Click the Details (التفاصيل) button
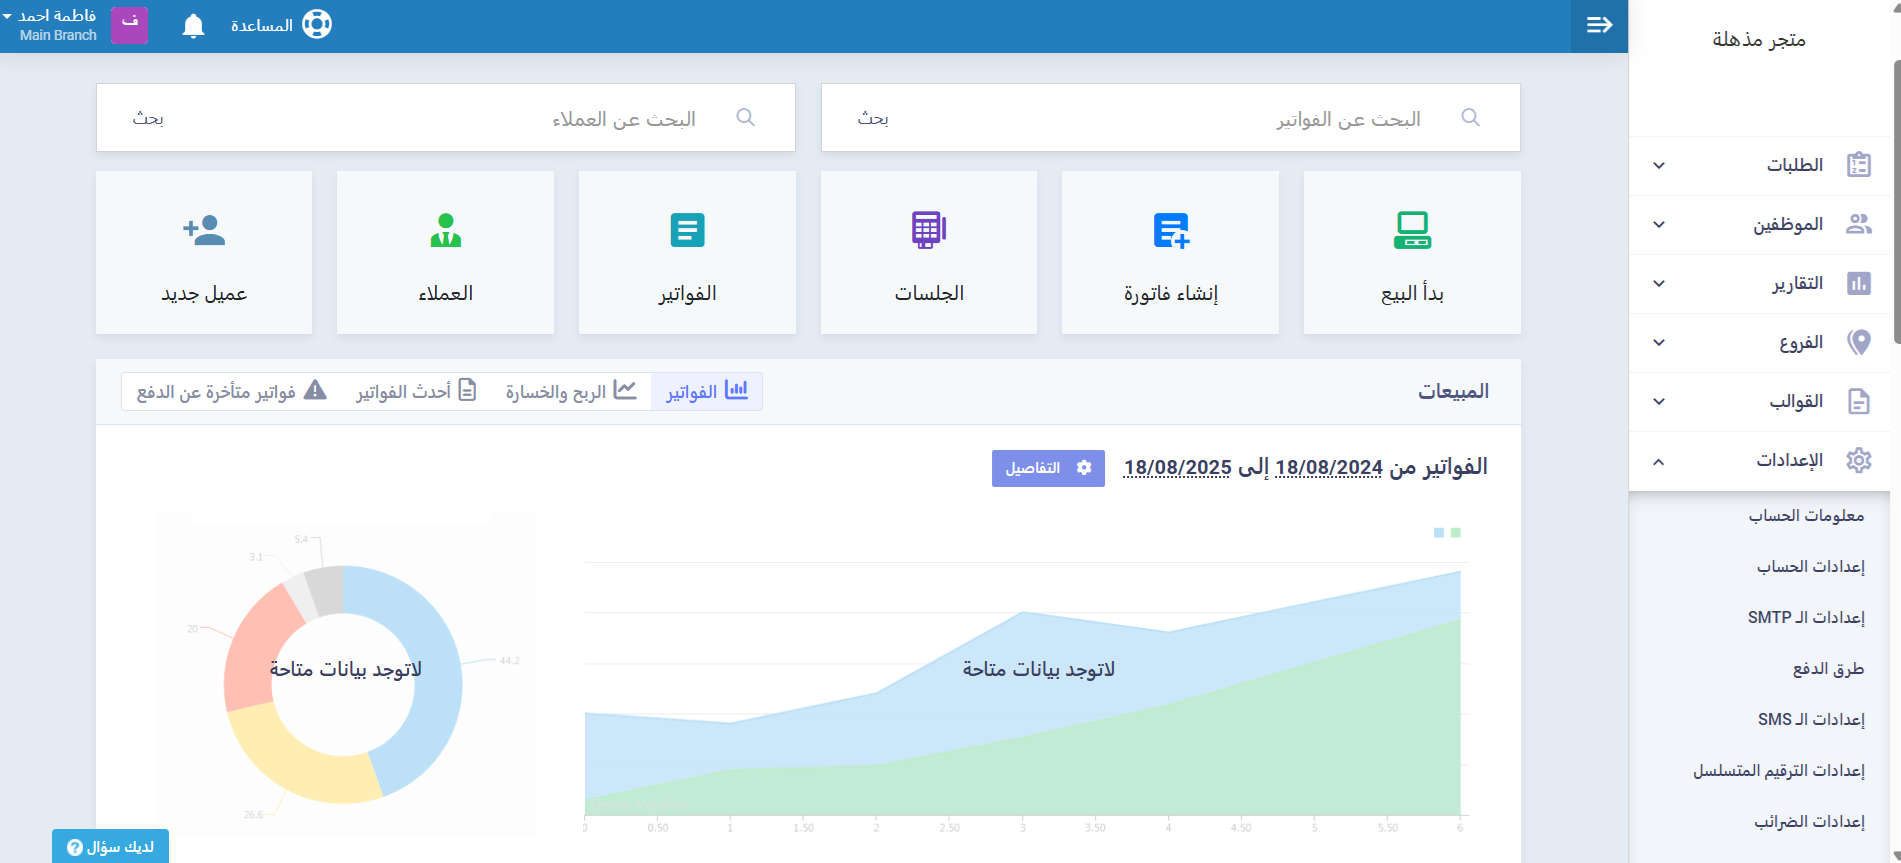 click(1047, 468)
